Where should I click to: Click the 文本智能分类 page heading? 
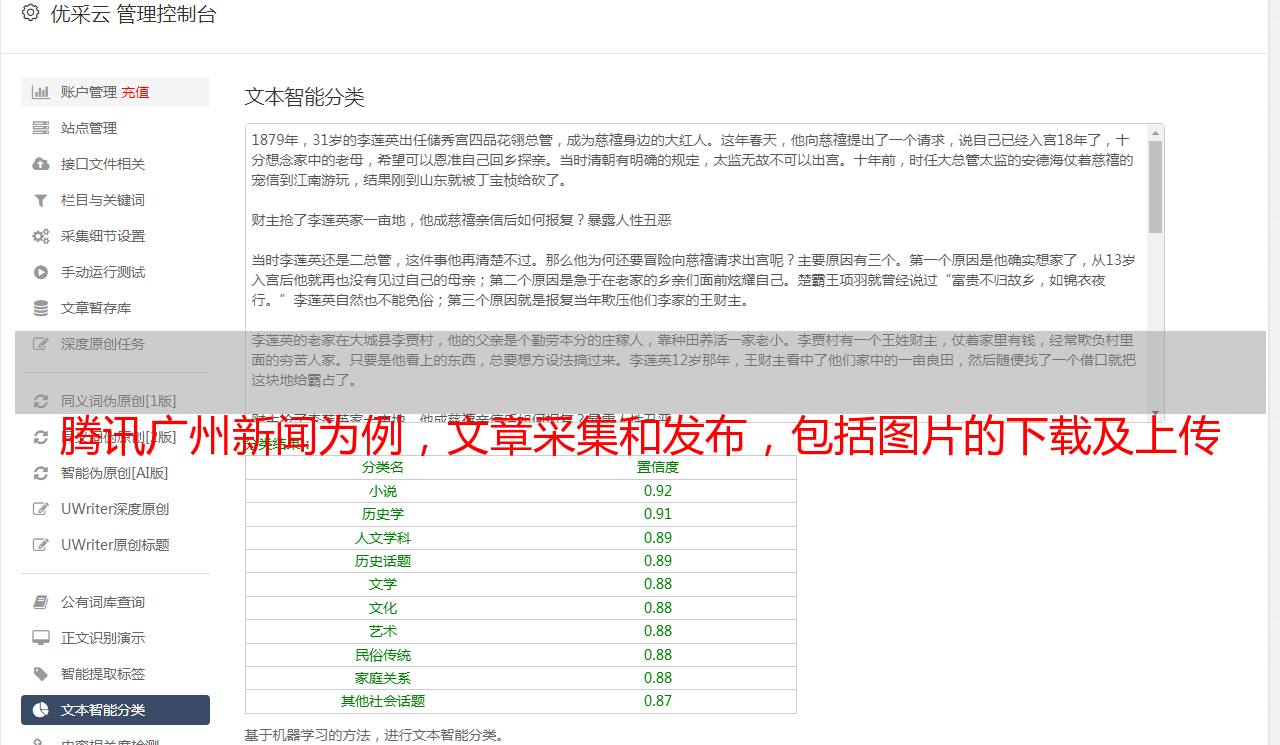click(x=305, y=97)
